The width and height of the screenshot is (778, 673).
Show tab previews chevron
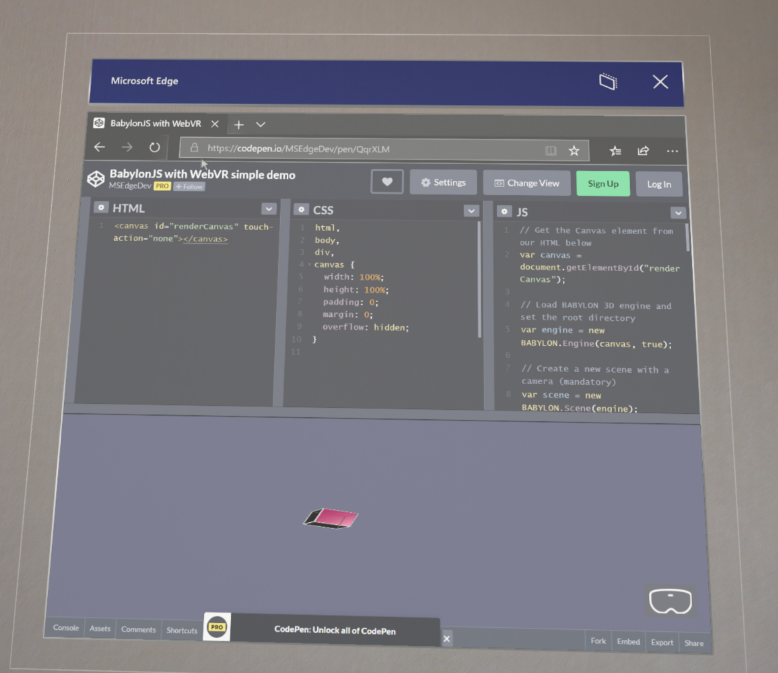click(260, 125)
